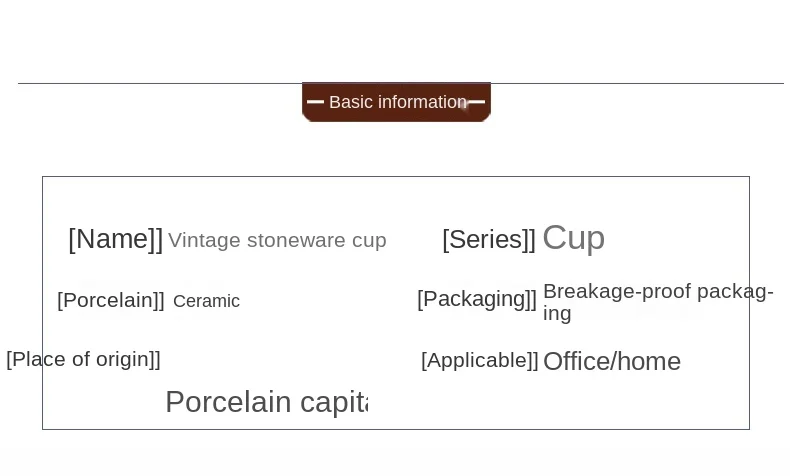Click the Breakage-proof packaging text
Screen dimensions: 790x476
(658, 302)
